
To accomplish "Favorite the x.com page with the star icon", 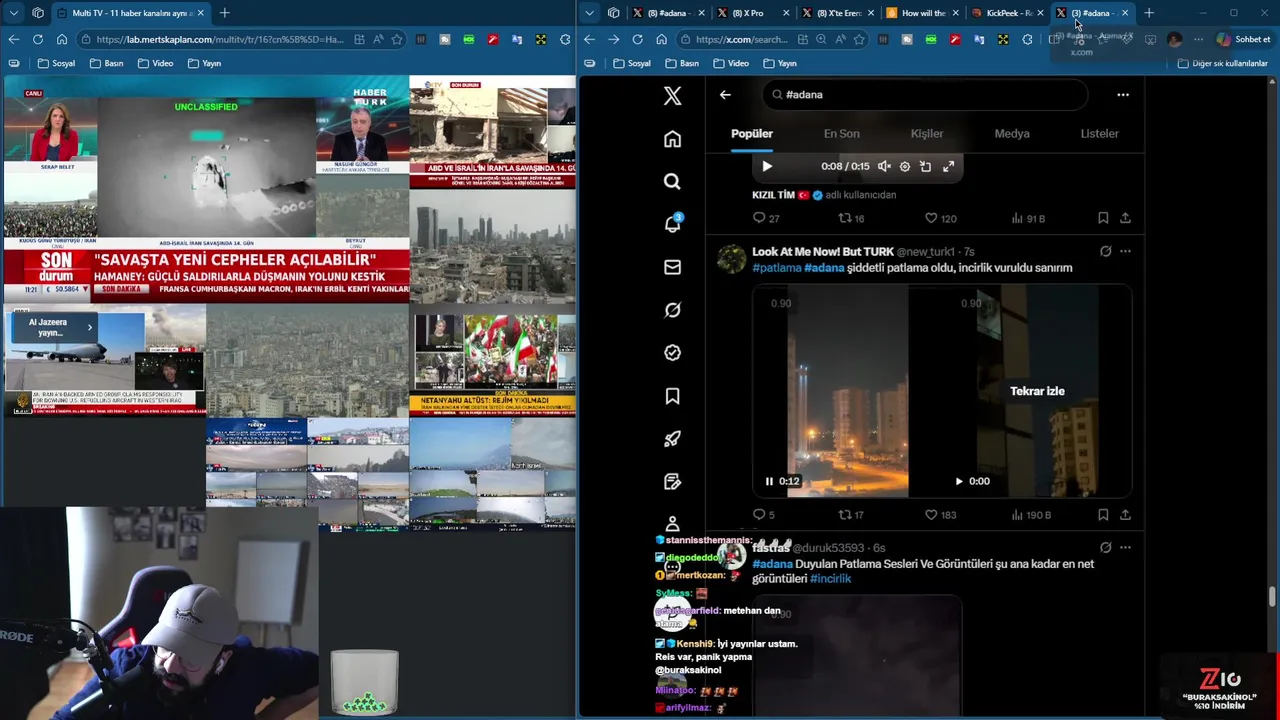I will [858, 39].
